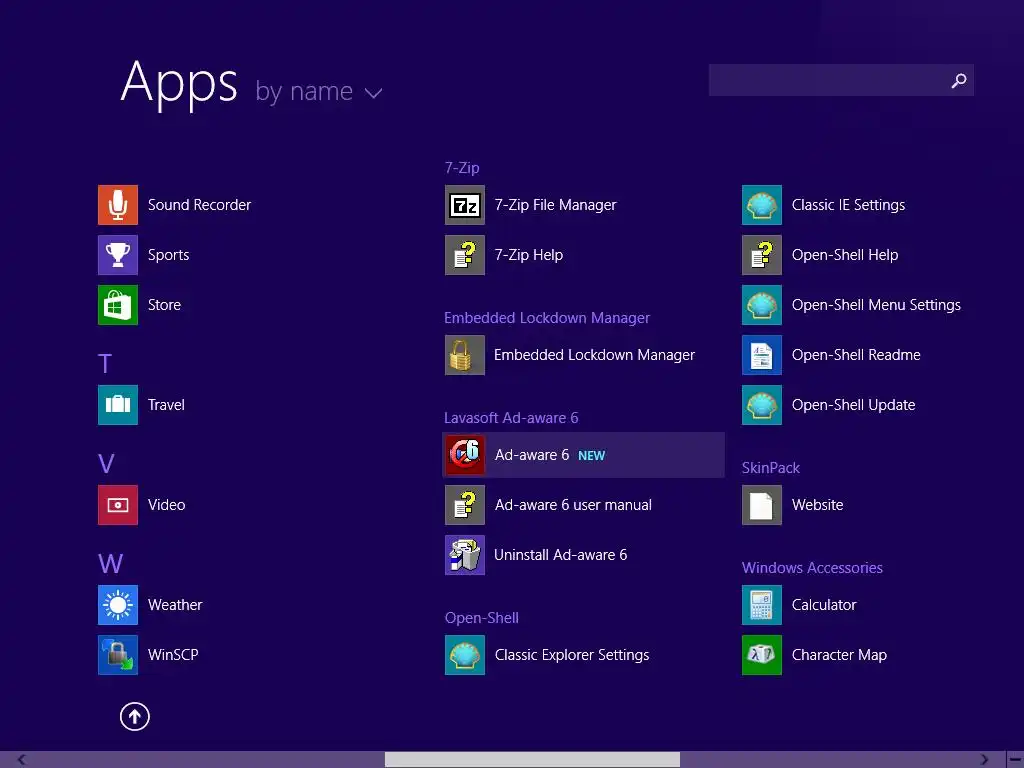The image size is (1024, 768).
Task: Click the zoom-out minus button at corner
Action: 1015,760
